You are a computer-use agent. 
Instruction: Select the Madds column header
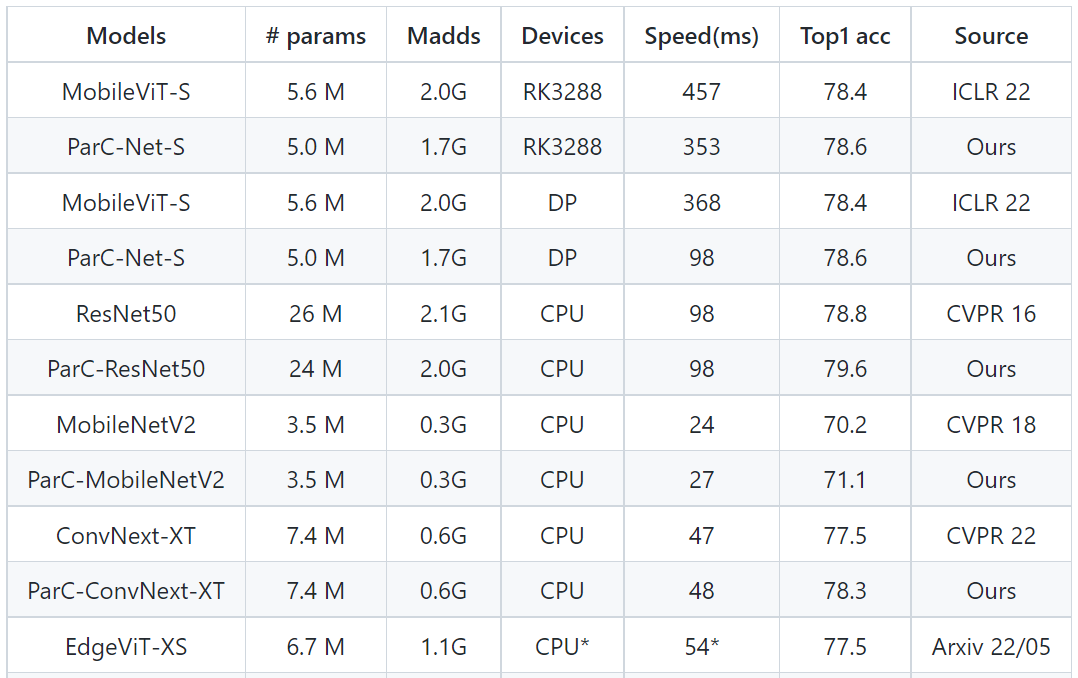[444, 36]
